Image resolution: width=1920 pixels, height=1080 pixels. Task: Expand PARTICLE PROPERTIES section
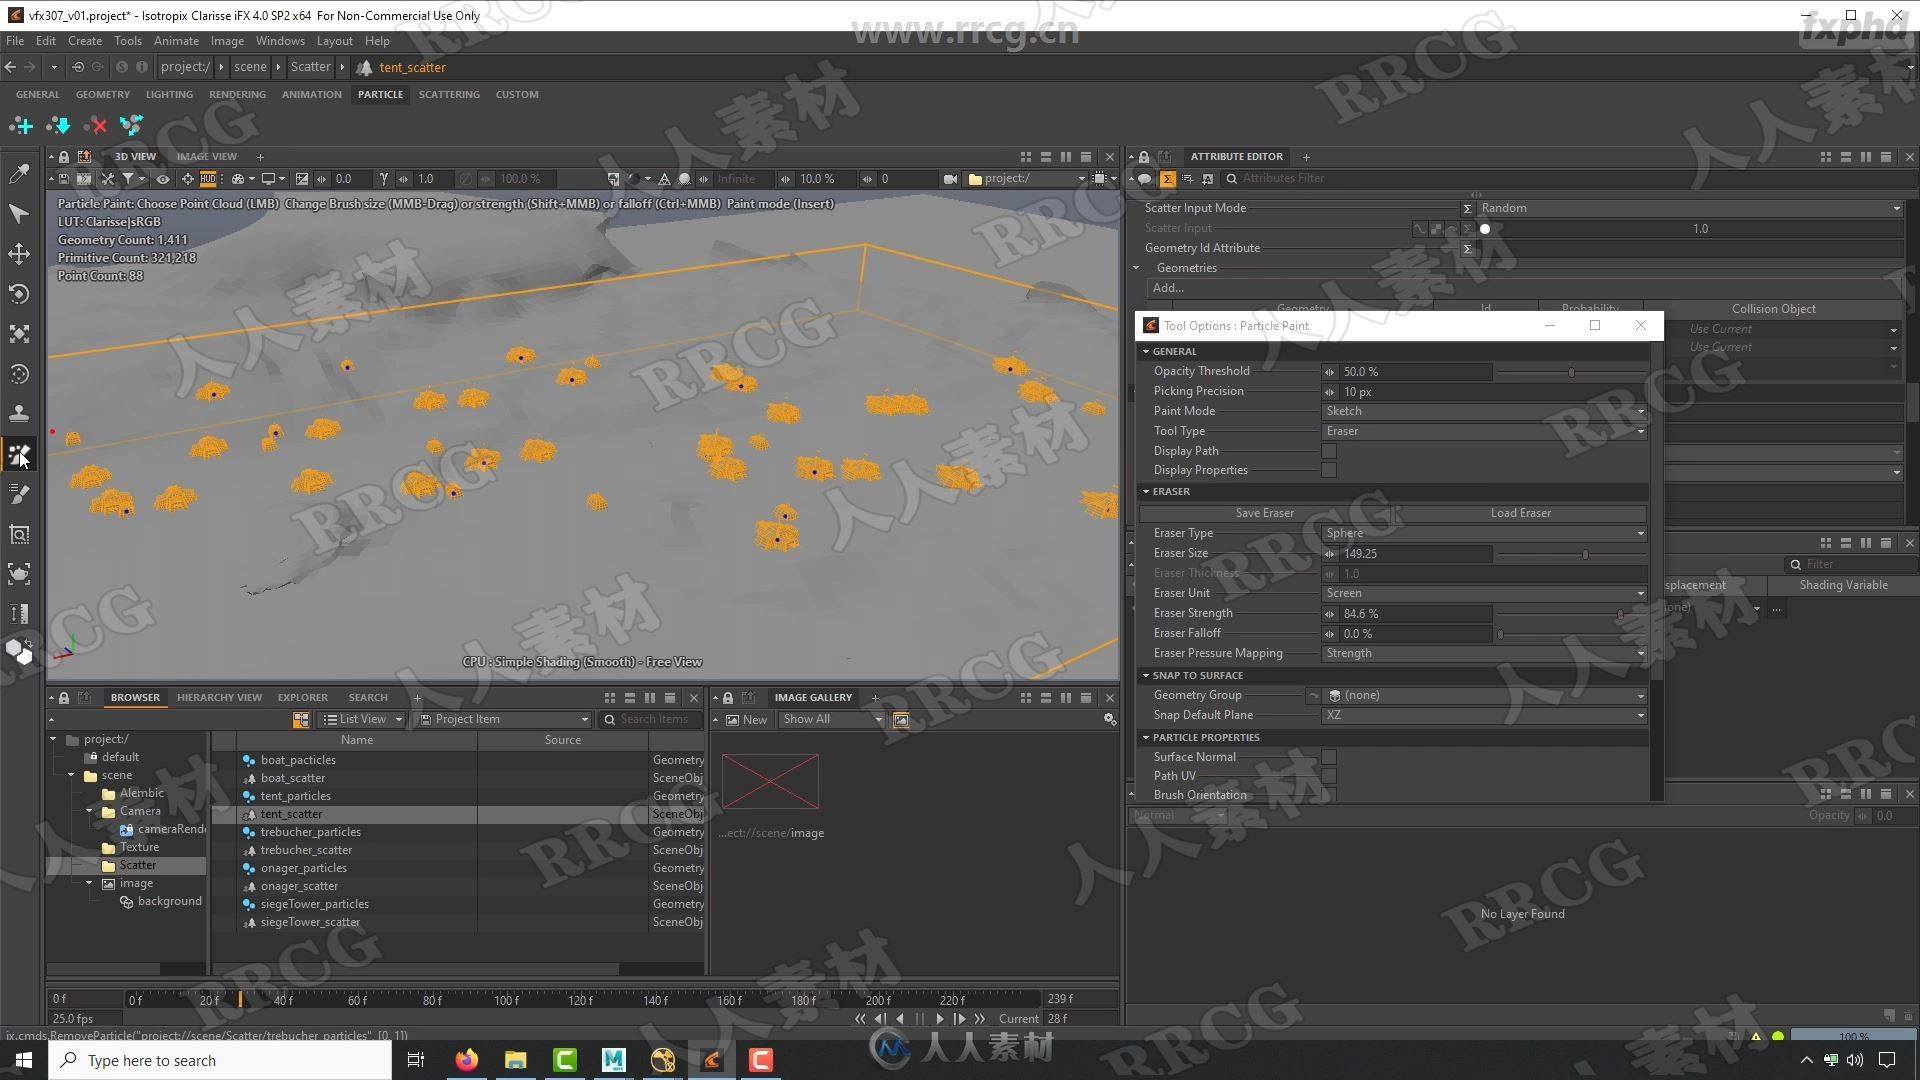click(1145, 736)
